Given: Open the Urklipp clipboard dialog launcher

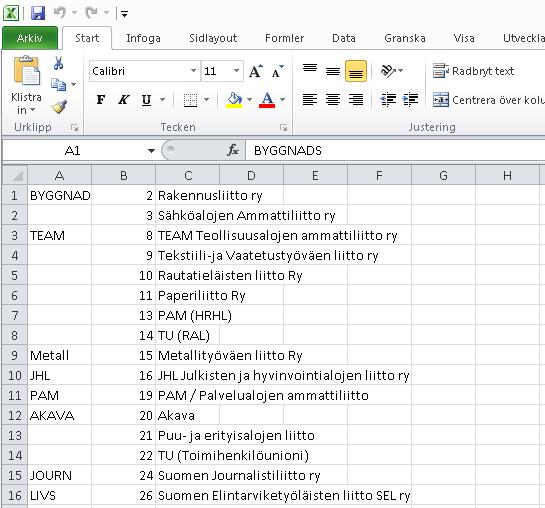Looking at the screenshot, I should click(x=74, y=128).
